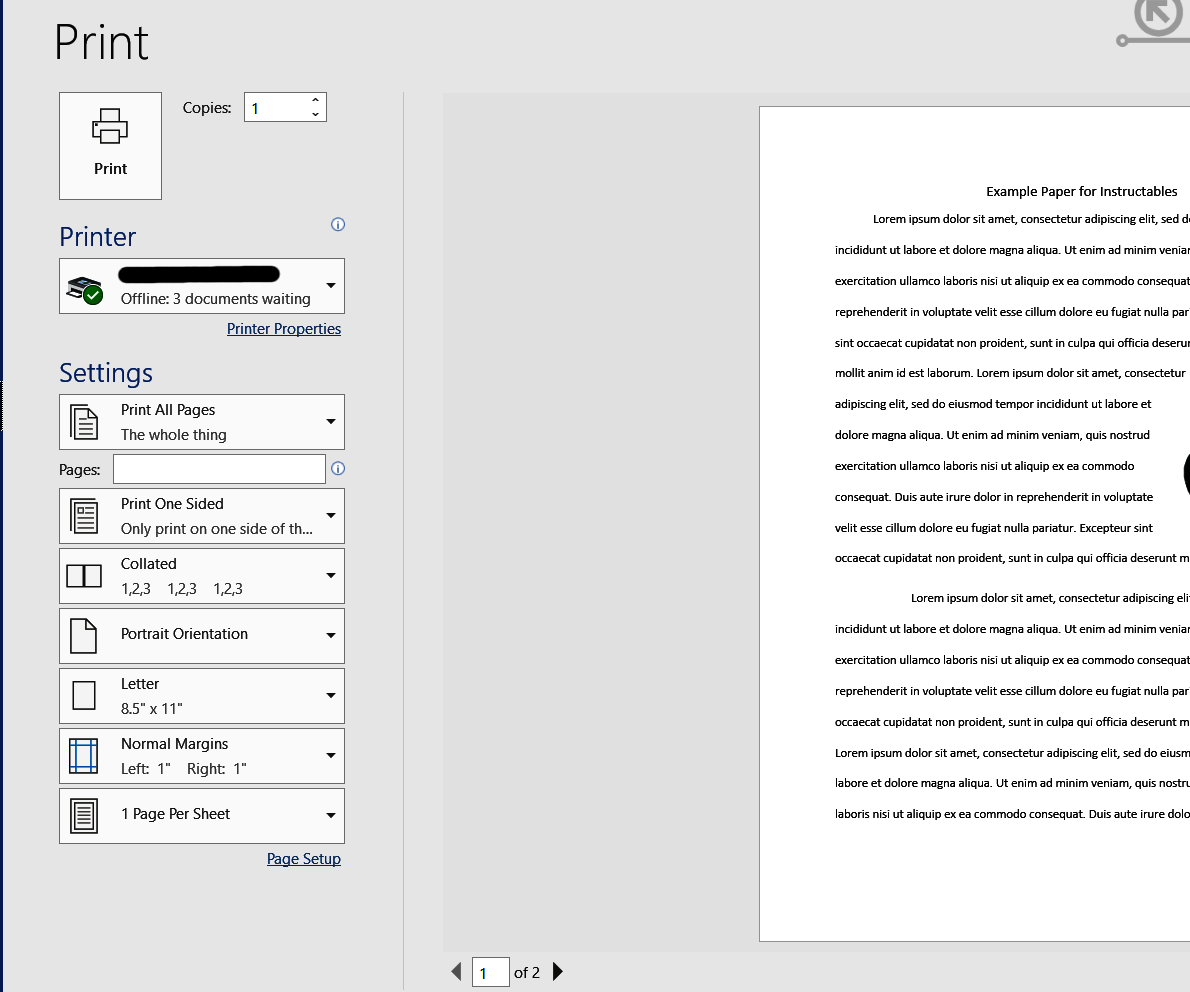Click the printer status icon with green check
This screenshot has height=992, width=1190.
click(84, 290)
